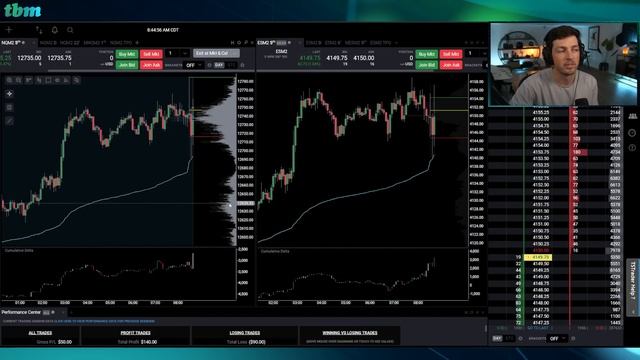640x360 pixels.
Task: Toggle DAY duration in the DOM panel
Action: (x=497, y=338)
